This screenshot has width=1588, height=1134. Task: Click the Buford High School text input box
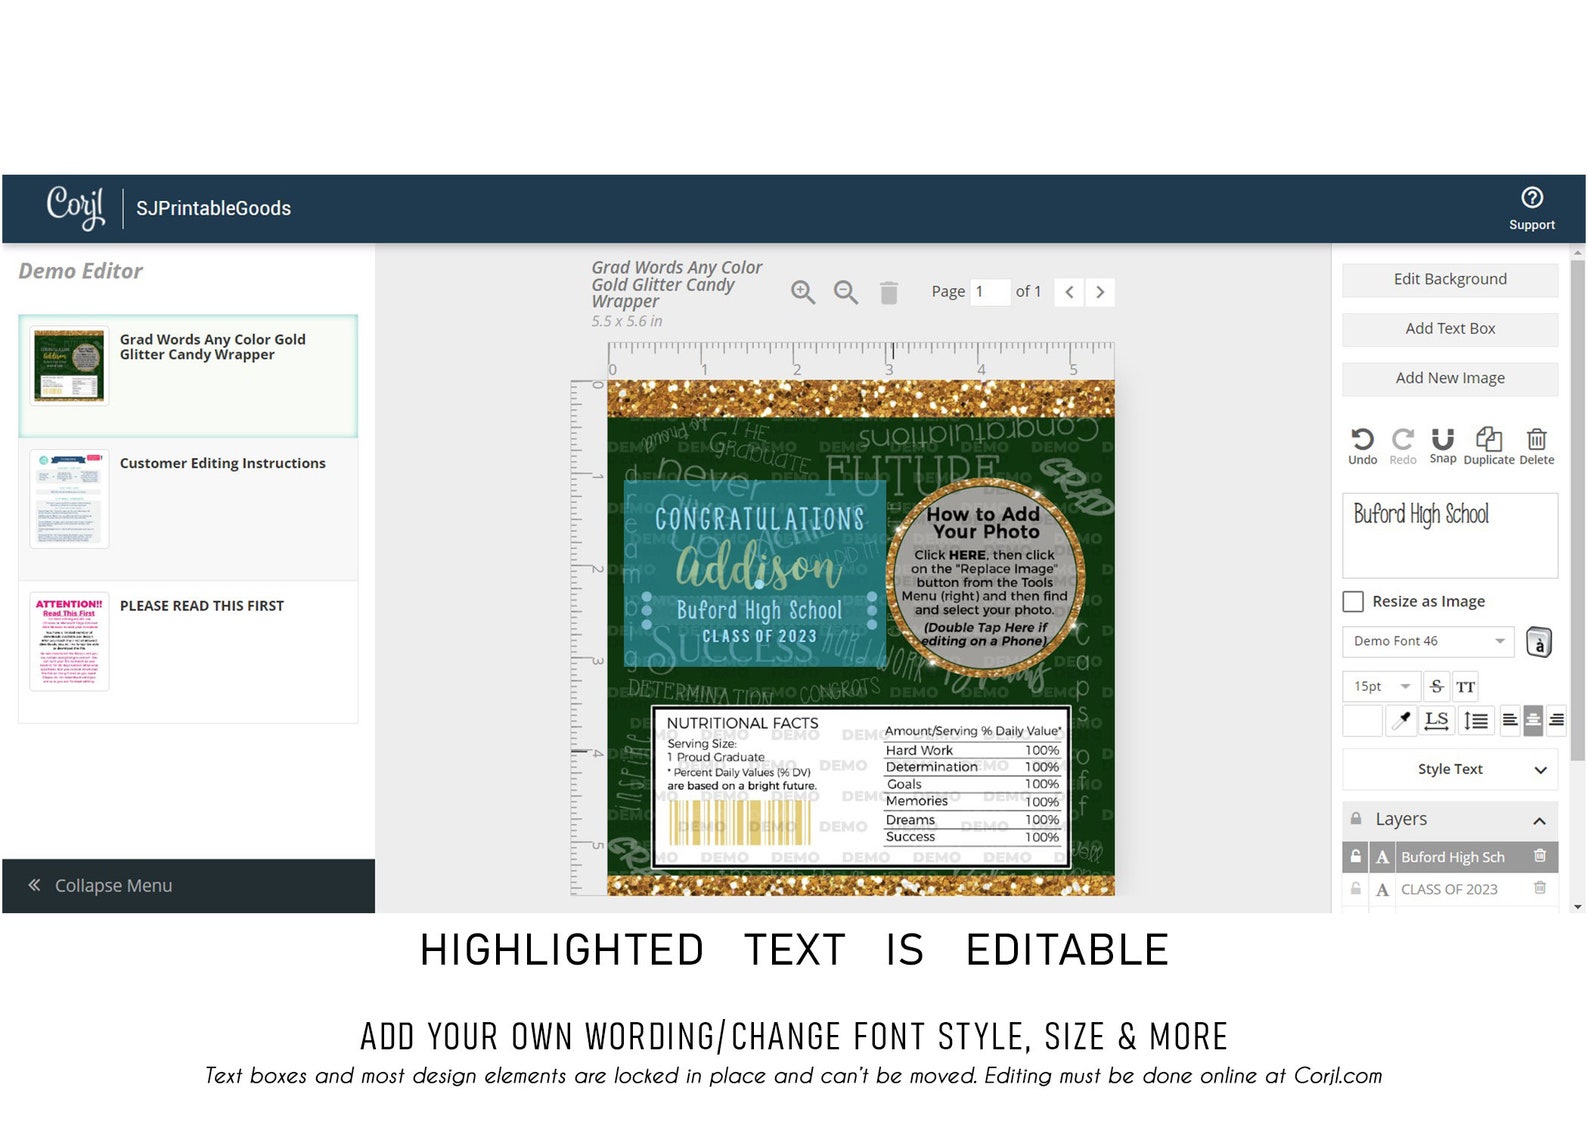click(x=1450, y=535)
